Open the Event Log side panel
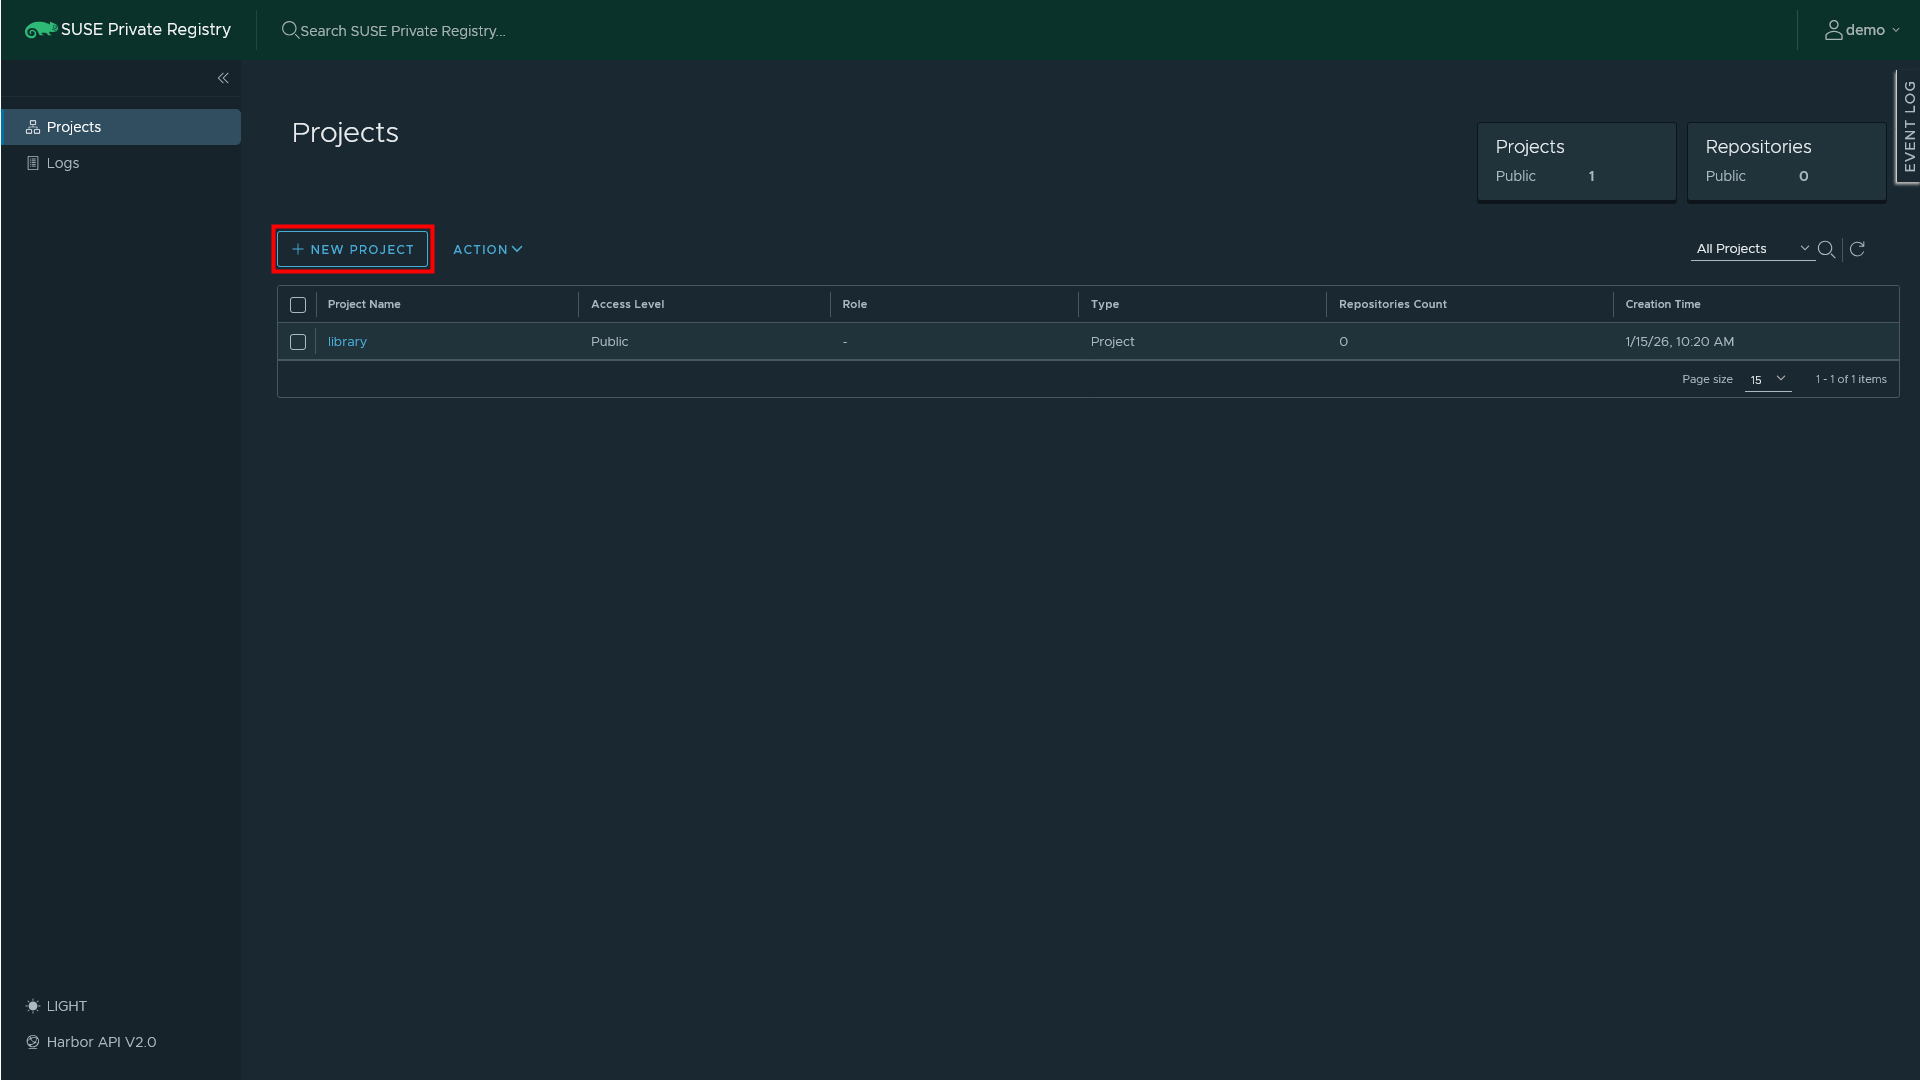Screen dimensions: 1920x1080 tap(1908, 126)
